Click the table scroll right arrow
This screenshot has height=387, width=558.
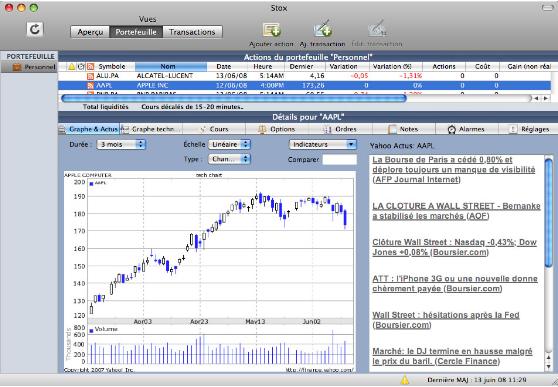coord(546,98)
